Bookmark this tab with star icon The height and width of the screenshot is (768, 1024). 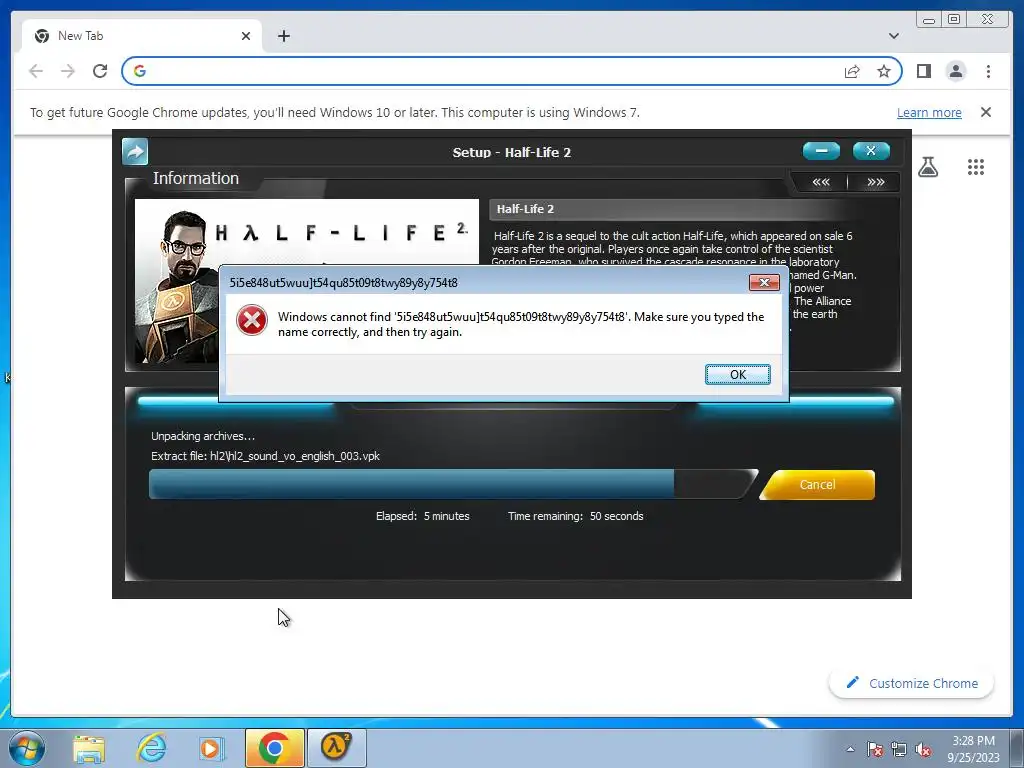884,71
